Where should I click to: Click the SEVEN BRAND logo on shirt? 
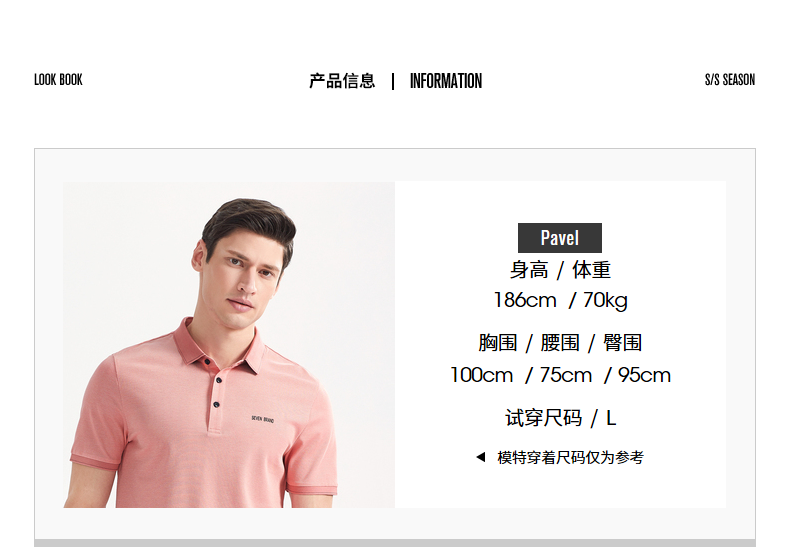click(x=263, y=419)
